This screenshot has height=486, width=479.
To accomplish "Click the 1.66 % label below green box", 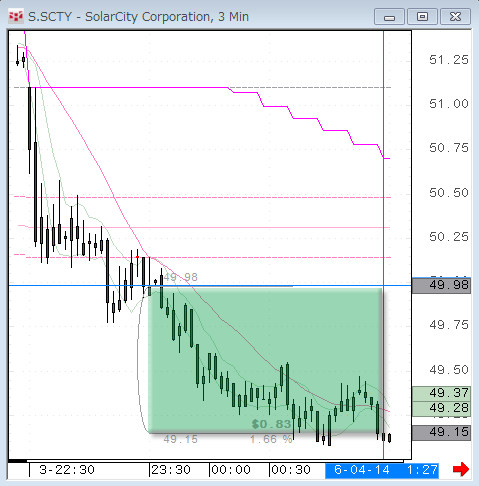I will point(271,439).
